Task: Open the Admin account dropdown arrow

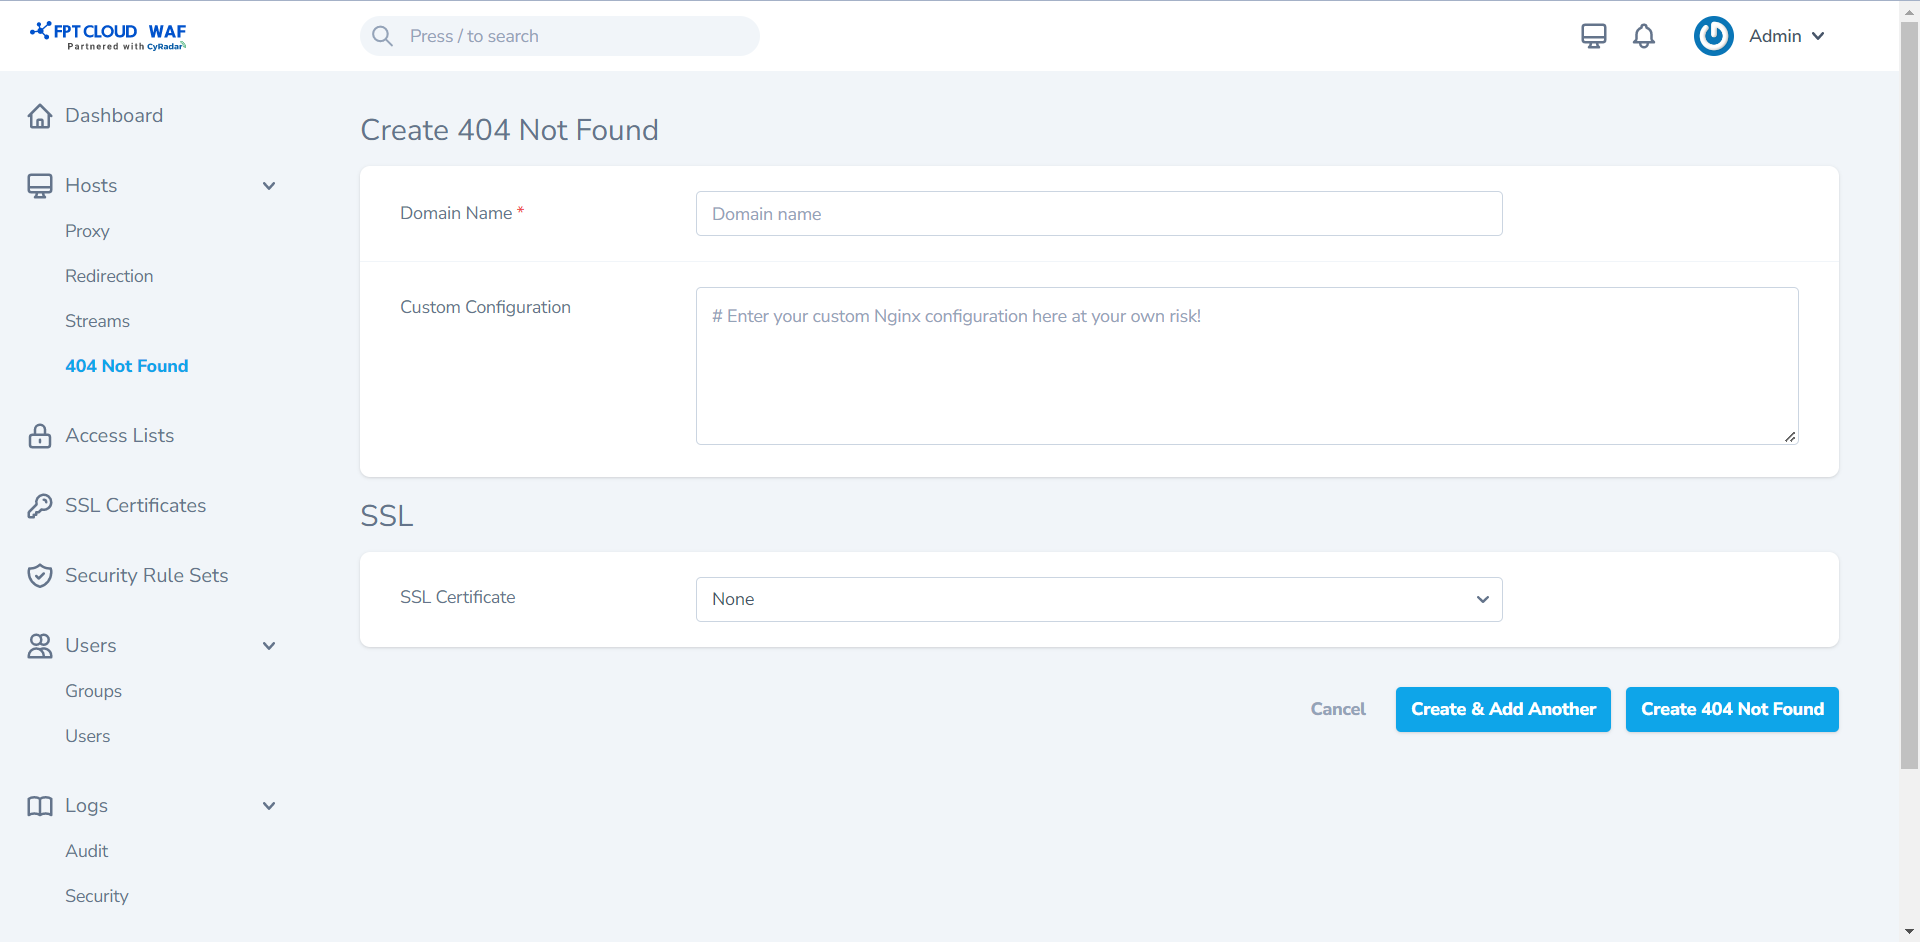Action: 1818,36
